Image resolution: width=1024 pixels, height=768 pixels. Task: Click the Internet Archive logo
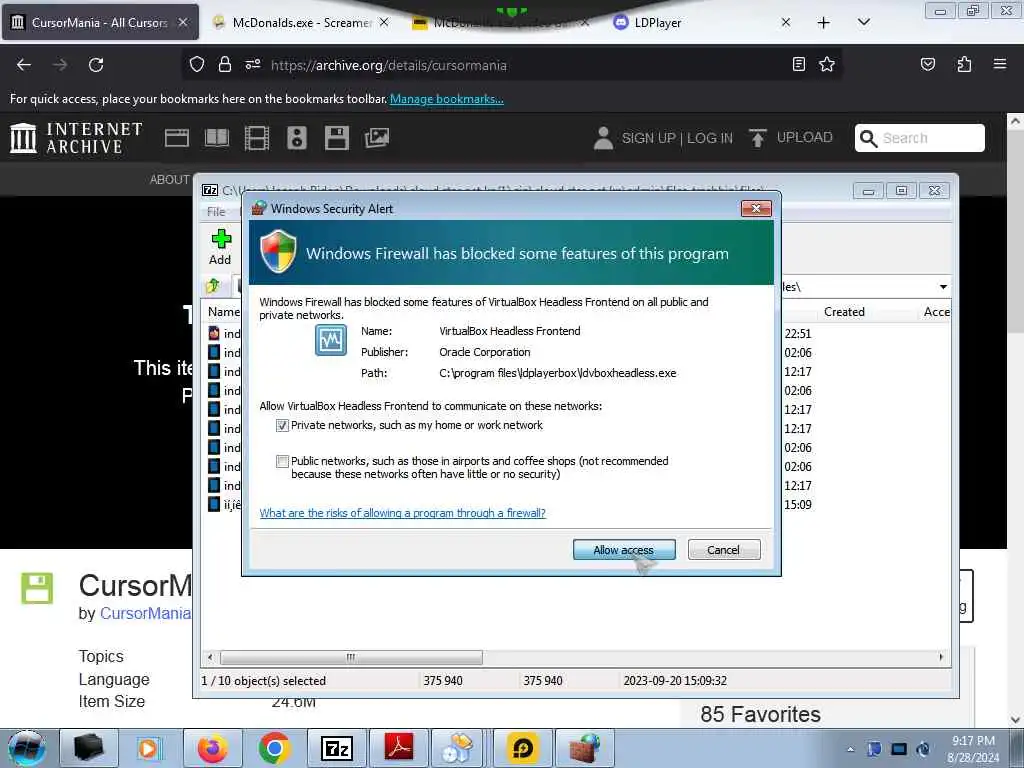point(76,138)
